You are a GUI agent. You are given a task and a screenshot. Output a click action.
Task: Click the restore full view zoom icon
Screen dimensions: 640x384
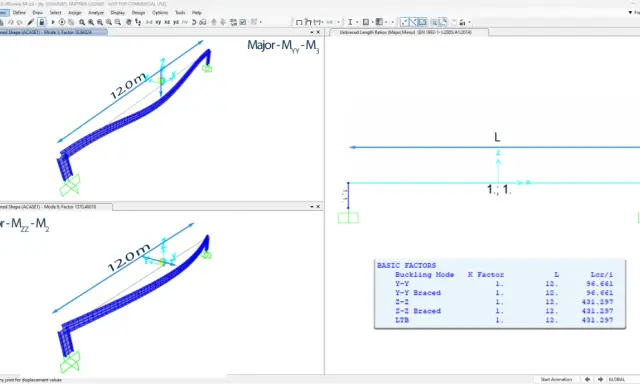[91, 22]
